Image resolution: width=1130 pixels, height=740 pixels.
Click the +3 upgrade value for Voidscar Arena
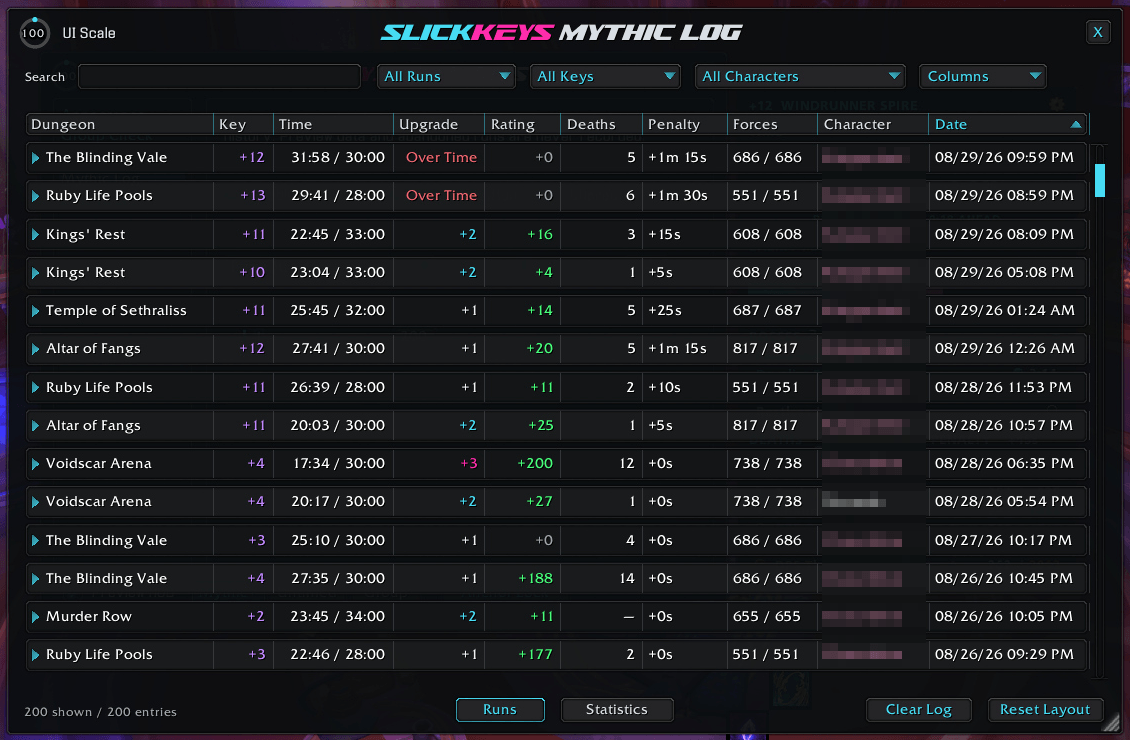pyautogui.click(x=469, y=464)
